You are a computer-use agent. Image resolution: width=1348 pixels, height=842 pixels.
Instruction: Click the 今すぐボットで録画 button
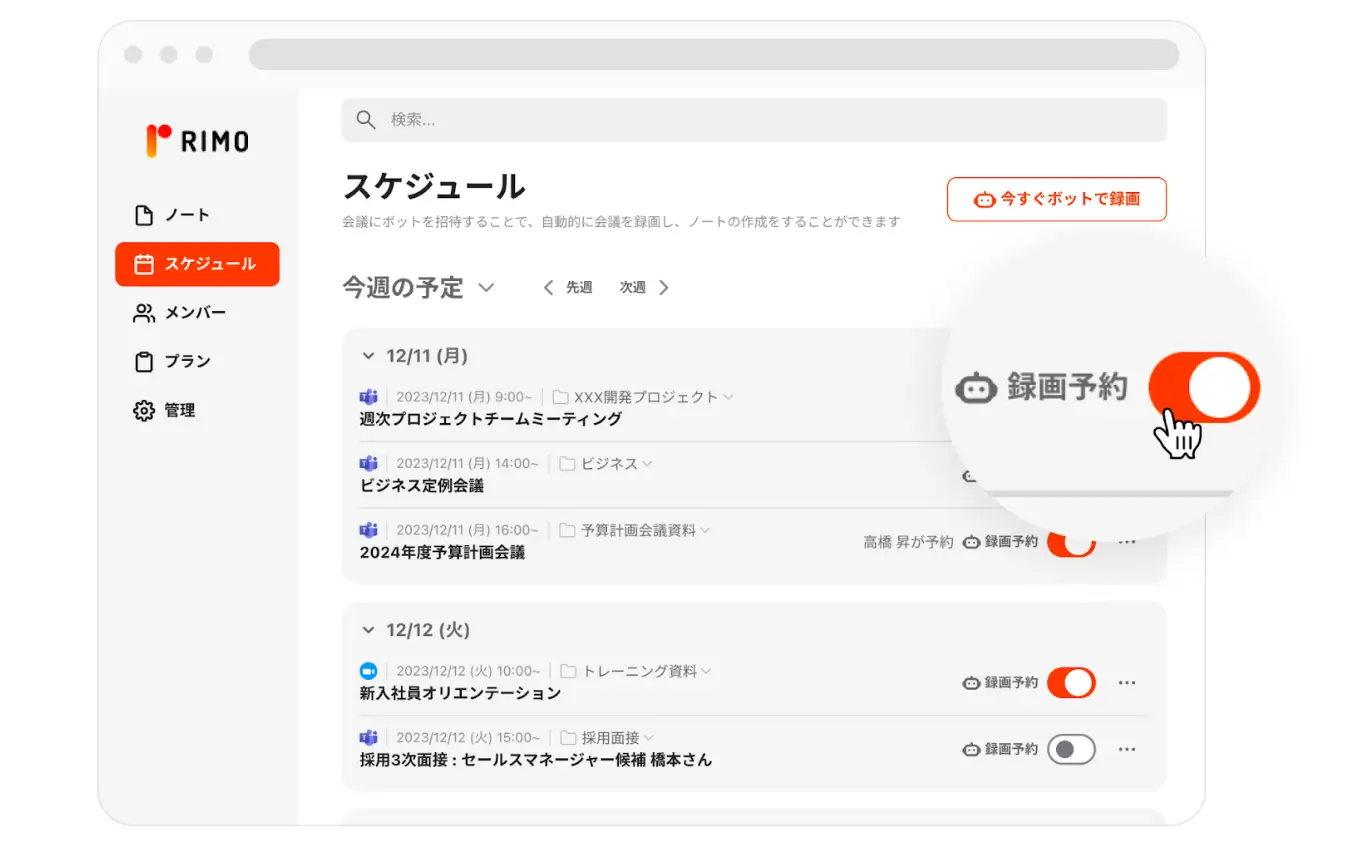coord(1056,199)
